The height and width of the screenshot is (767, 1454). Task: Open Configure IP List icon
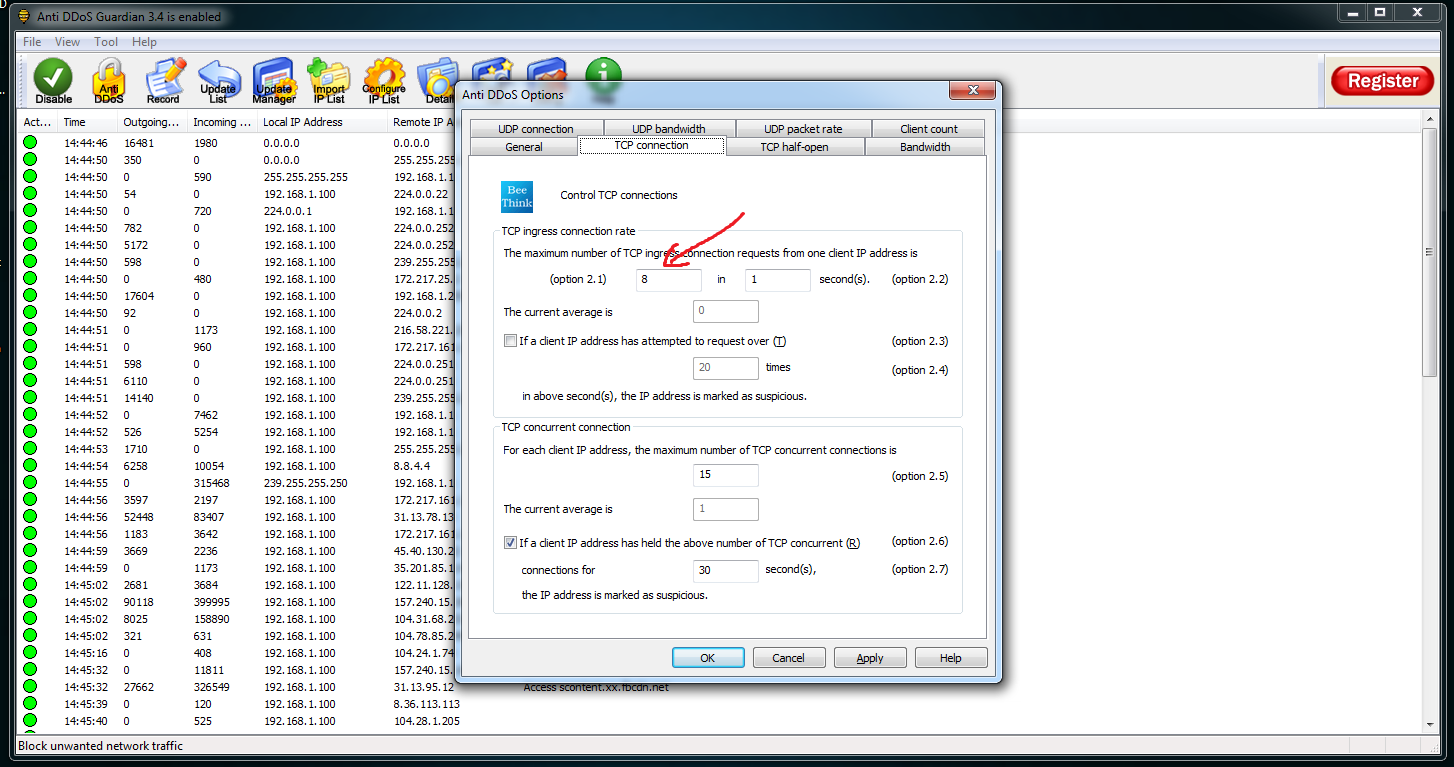(384, 81)
